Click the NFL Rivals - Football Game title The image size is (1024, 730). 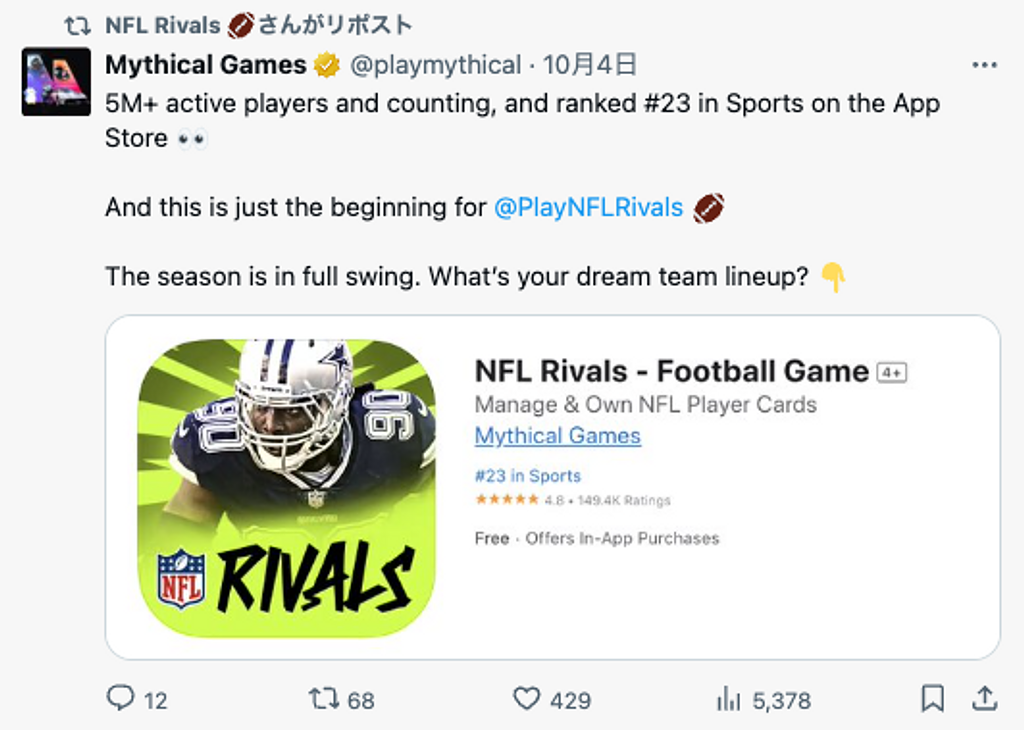tap(671, 372)
